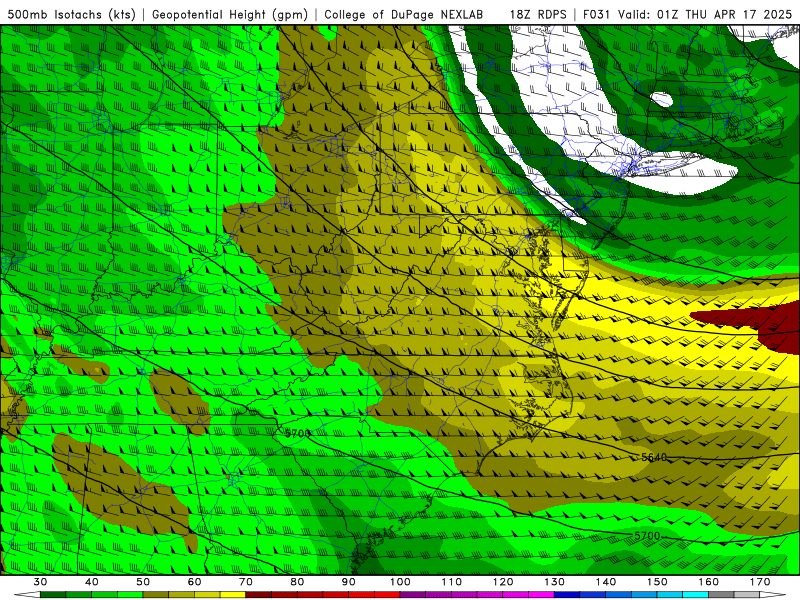This screenshot has width=800, height=600.
Task: Click the legend value 150
Action: tap(658, 582)
